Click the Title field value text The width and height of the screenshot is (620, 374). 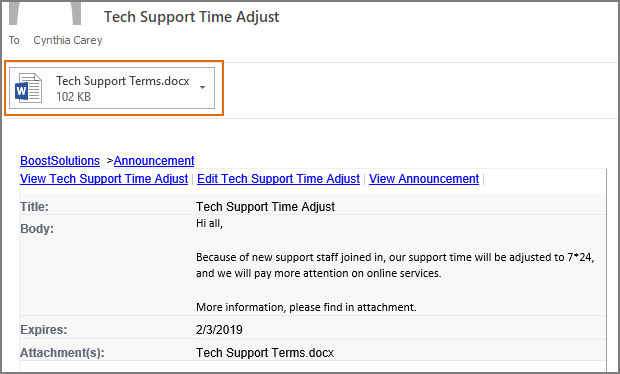click(265, 206)
